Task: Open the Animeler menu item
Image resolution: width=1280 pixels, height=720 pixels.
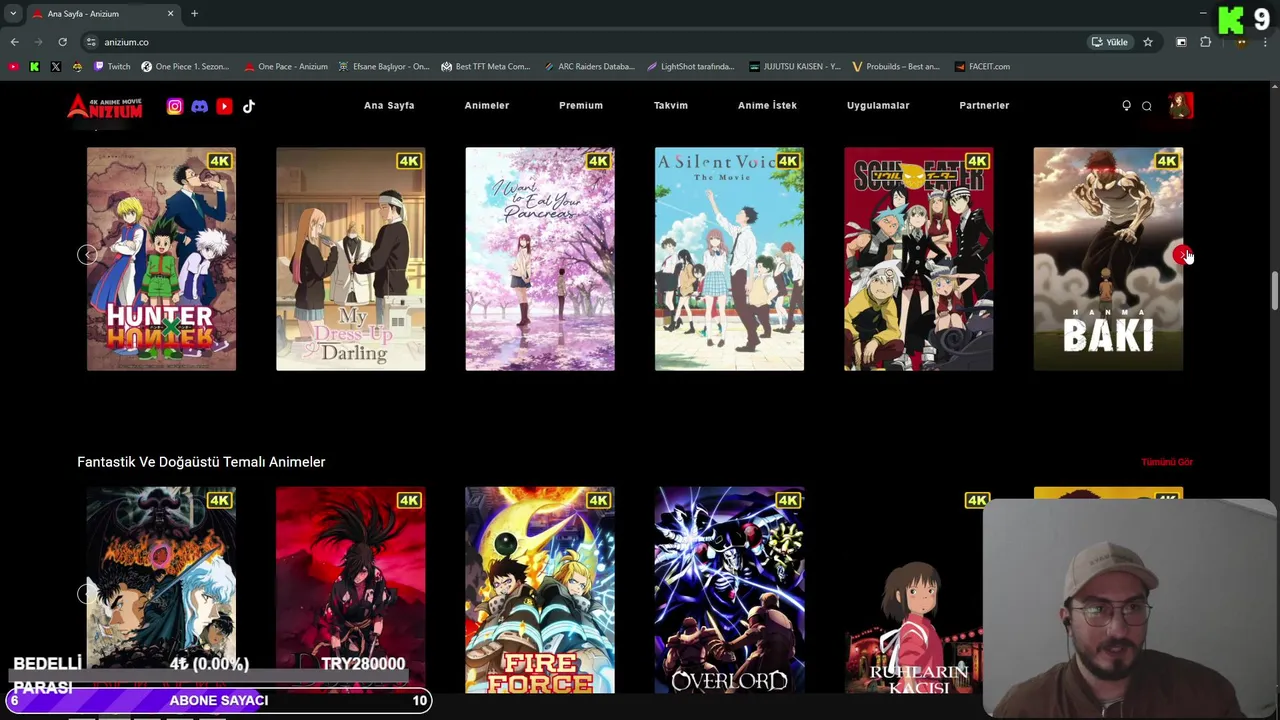Action: pyautogui.click(x=487, y=106)
